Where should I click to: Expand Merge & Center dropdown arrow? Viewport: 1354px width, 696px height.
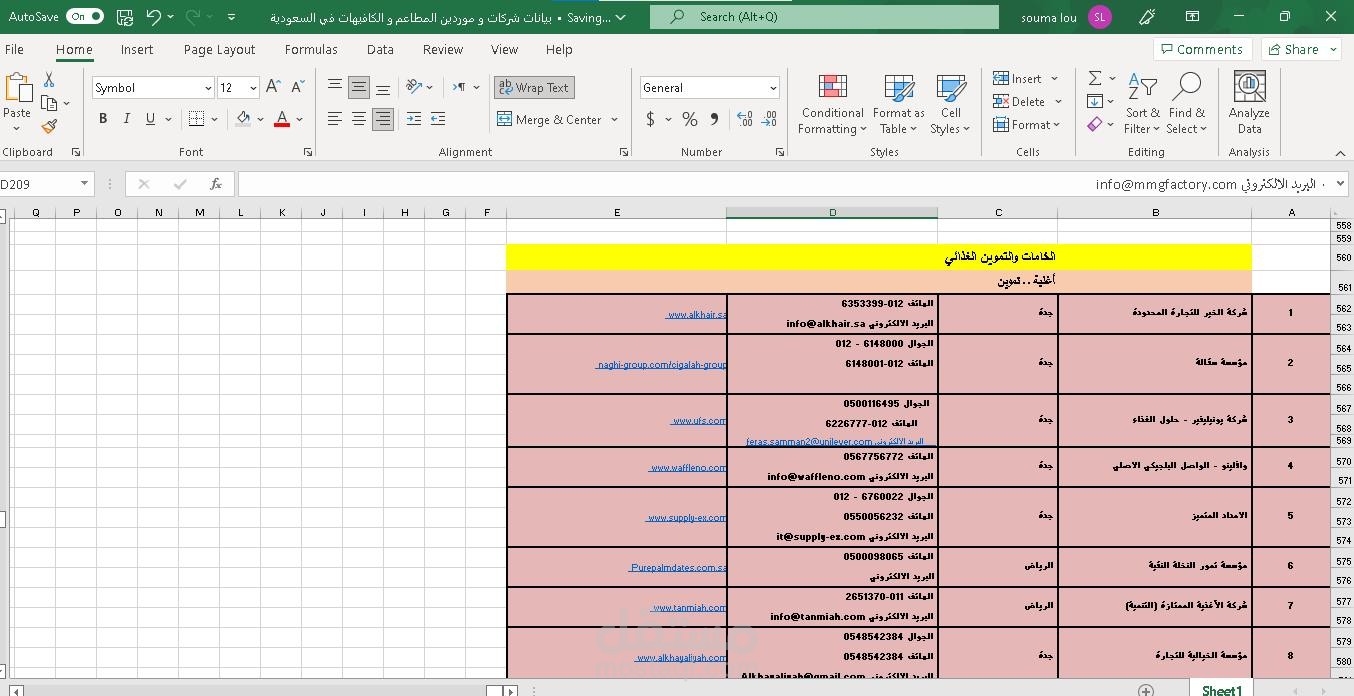point(614,120)
